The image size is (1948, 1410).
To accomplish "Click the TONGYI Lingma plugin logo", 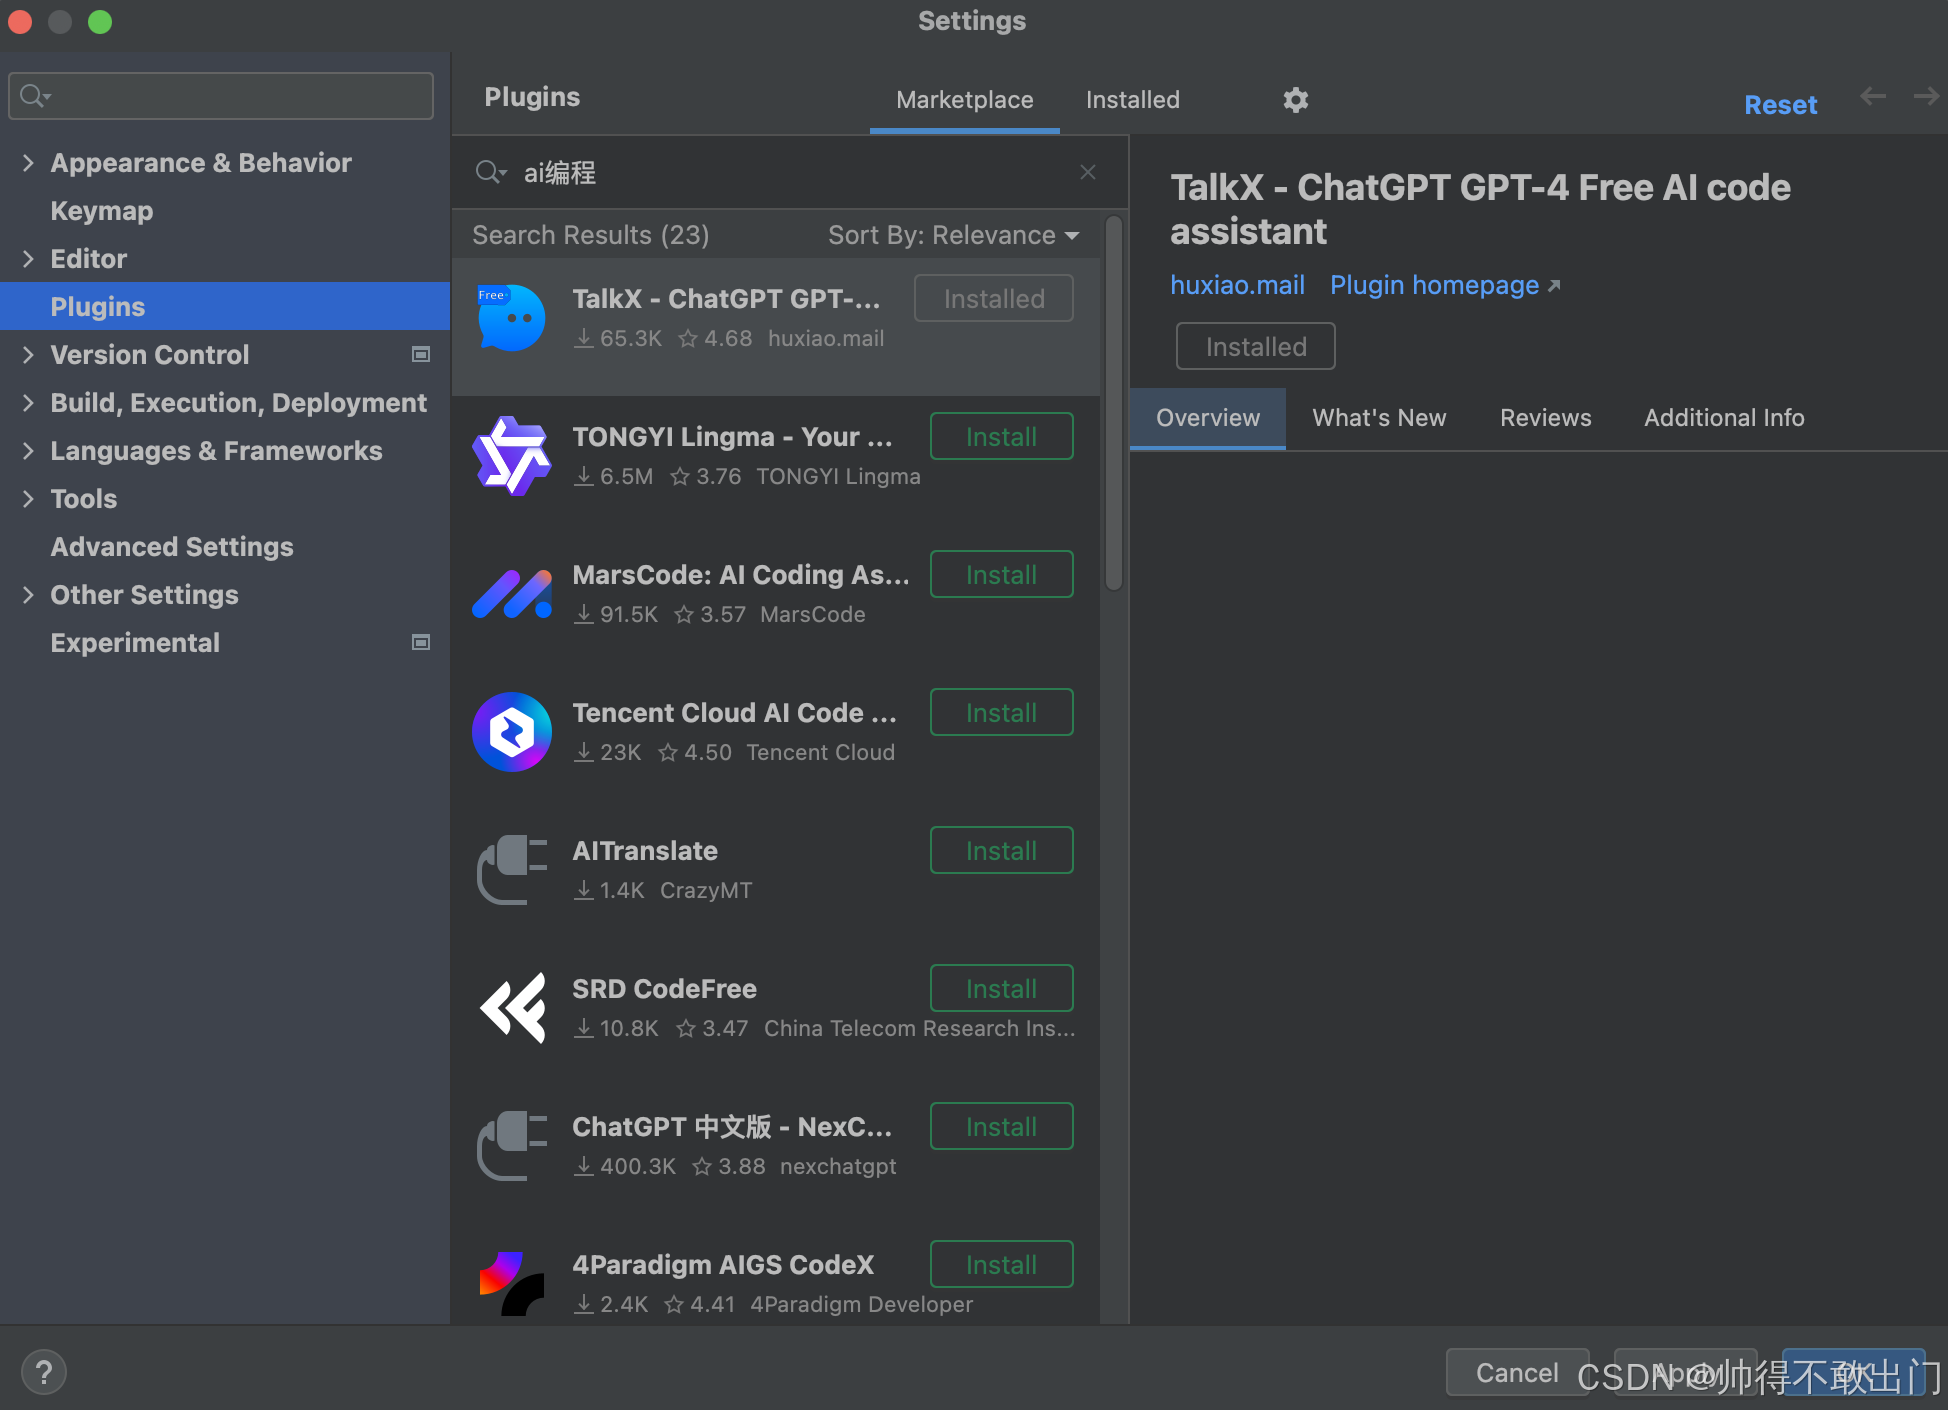I will point(511,456).
